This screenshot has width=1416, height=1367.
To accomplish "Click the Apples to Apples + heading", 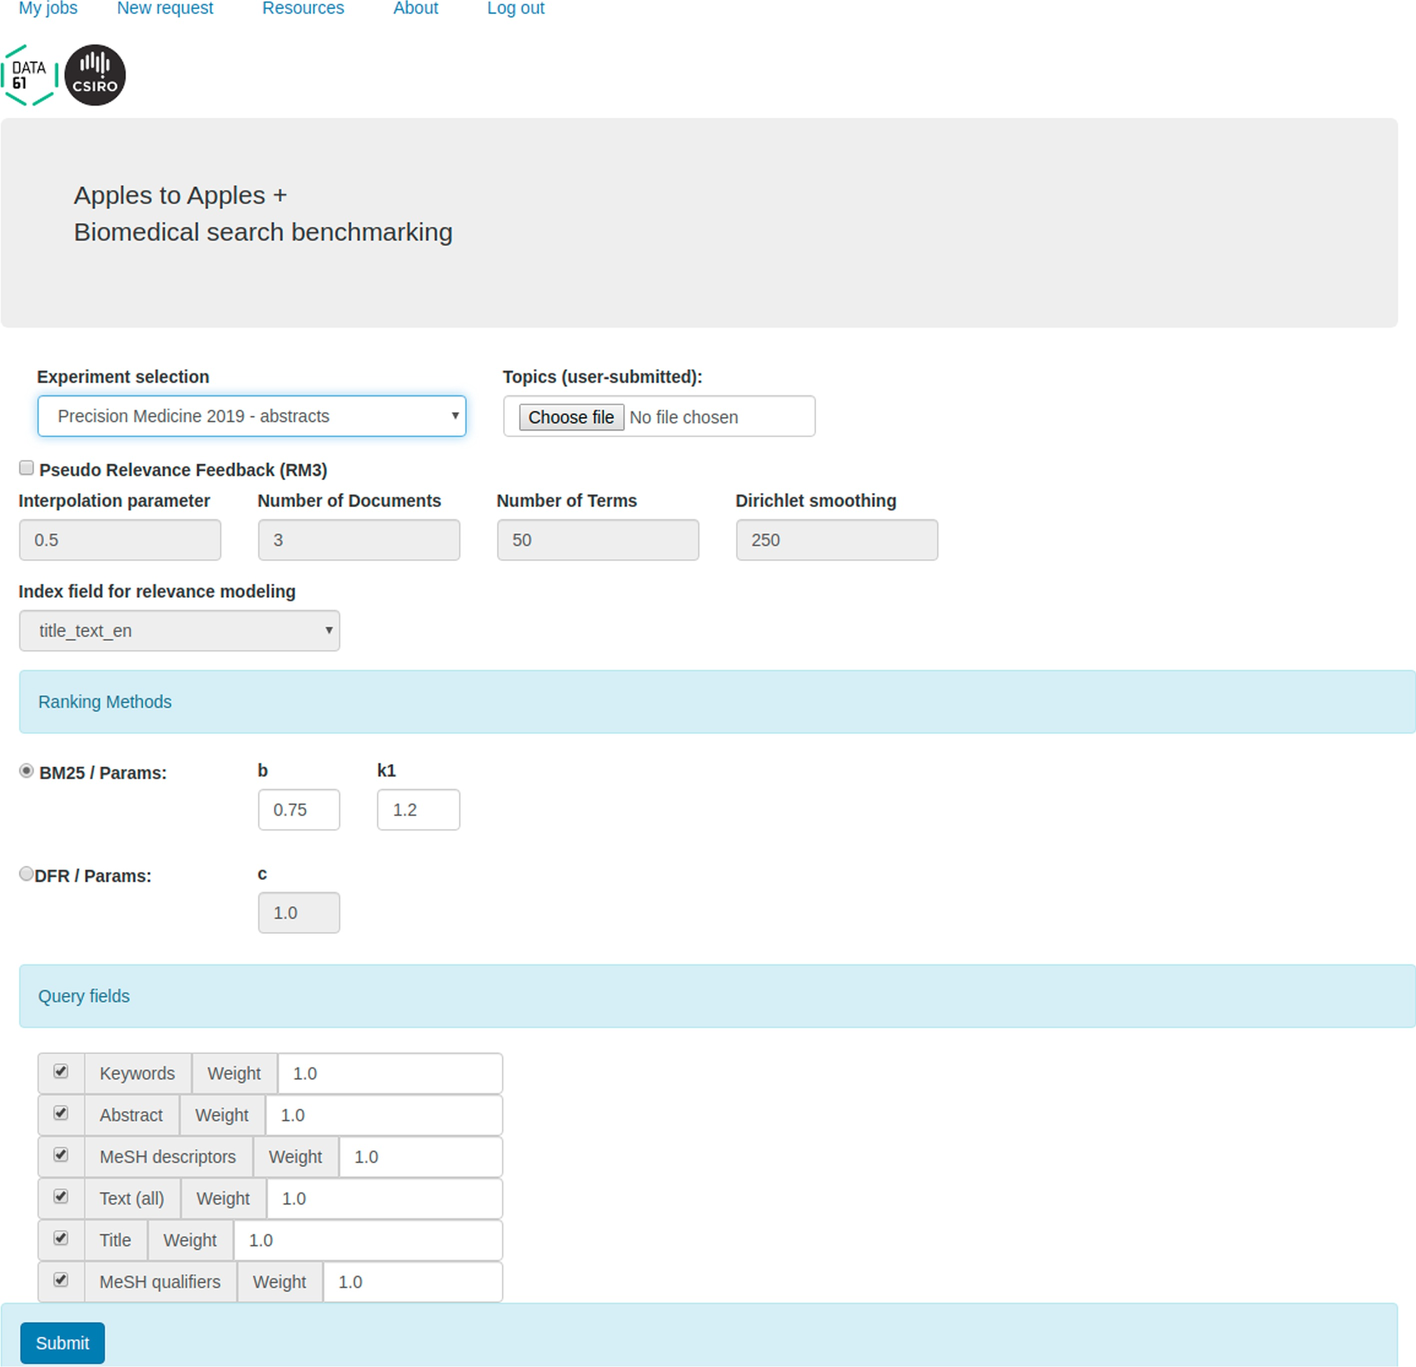I will pyautogui.click(x=180, y=195).
